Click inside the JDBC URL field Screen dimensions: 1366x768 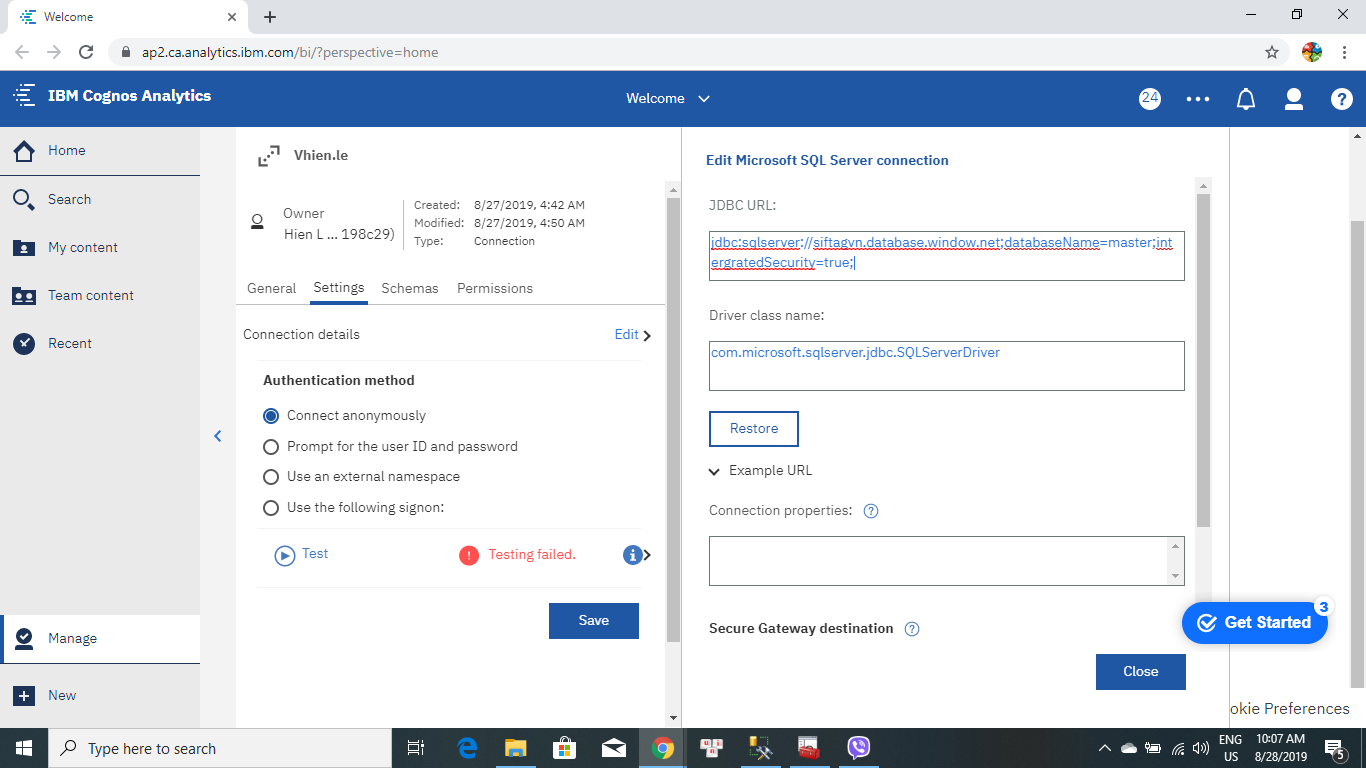click(945, 255)
